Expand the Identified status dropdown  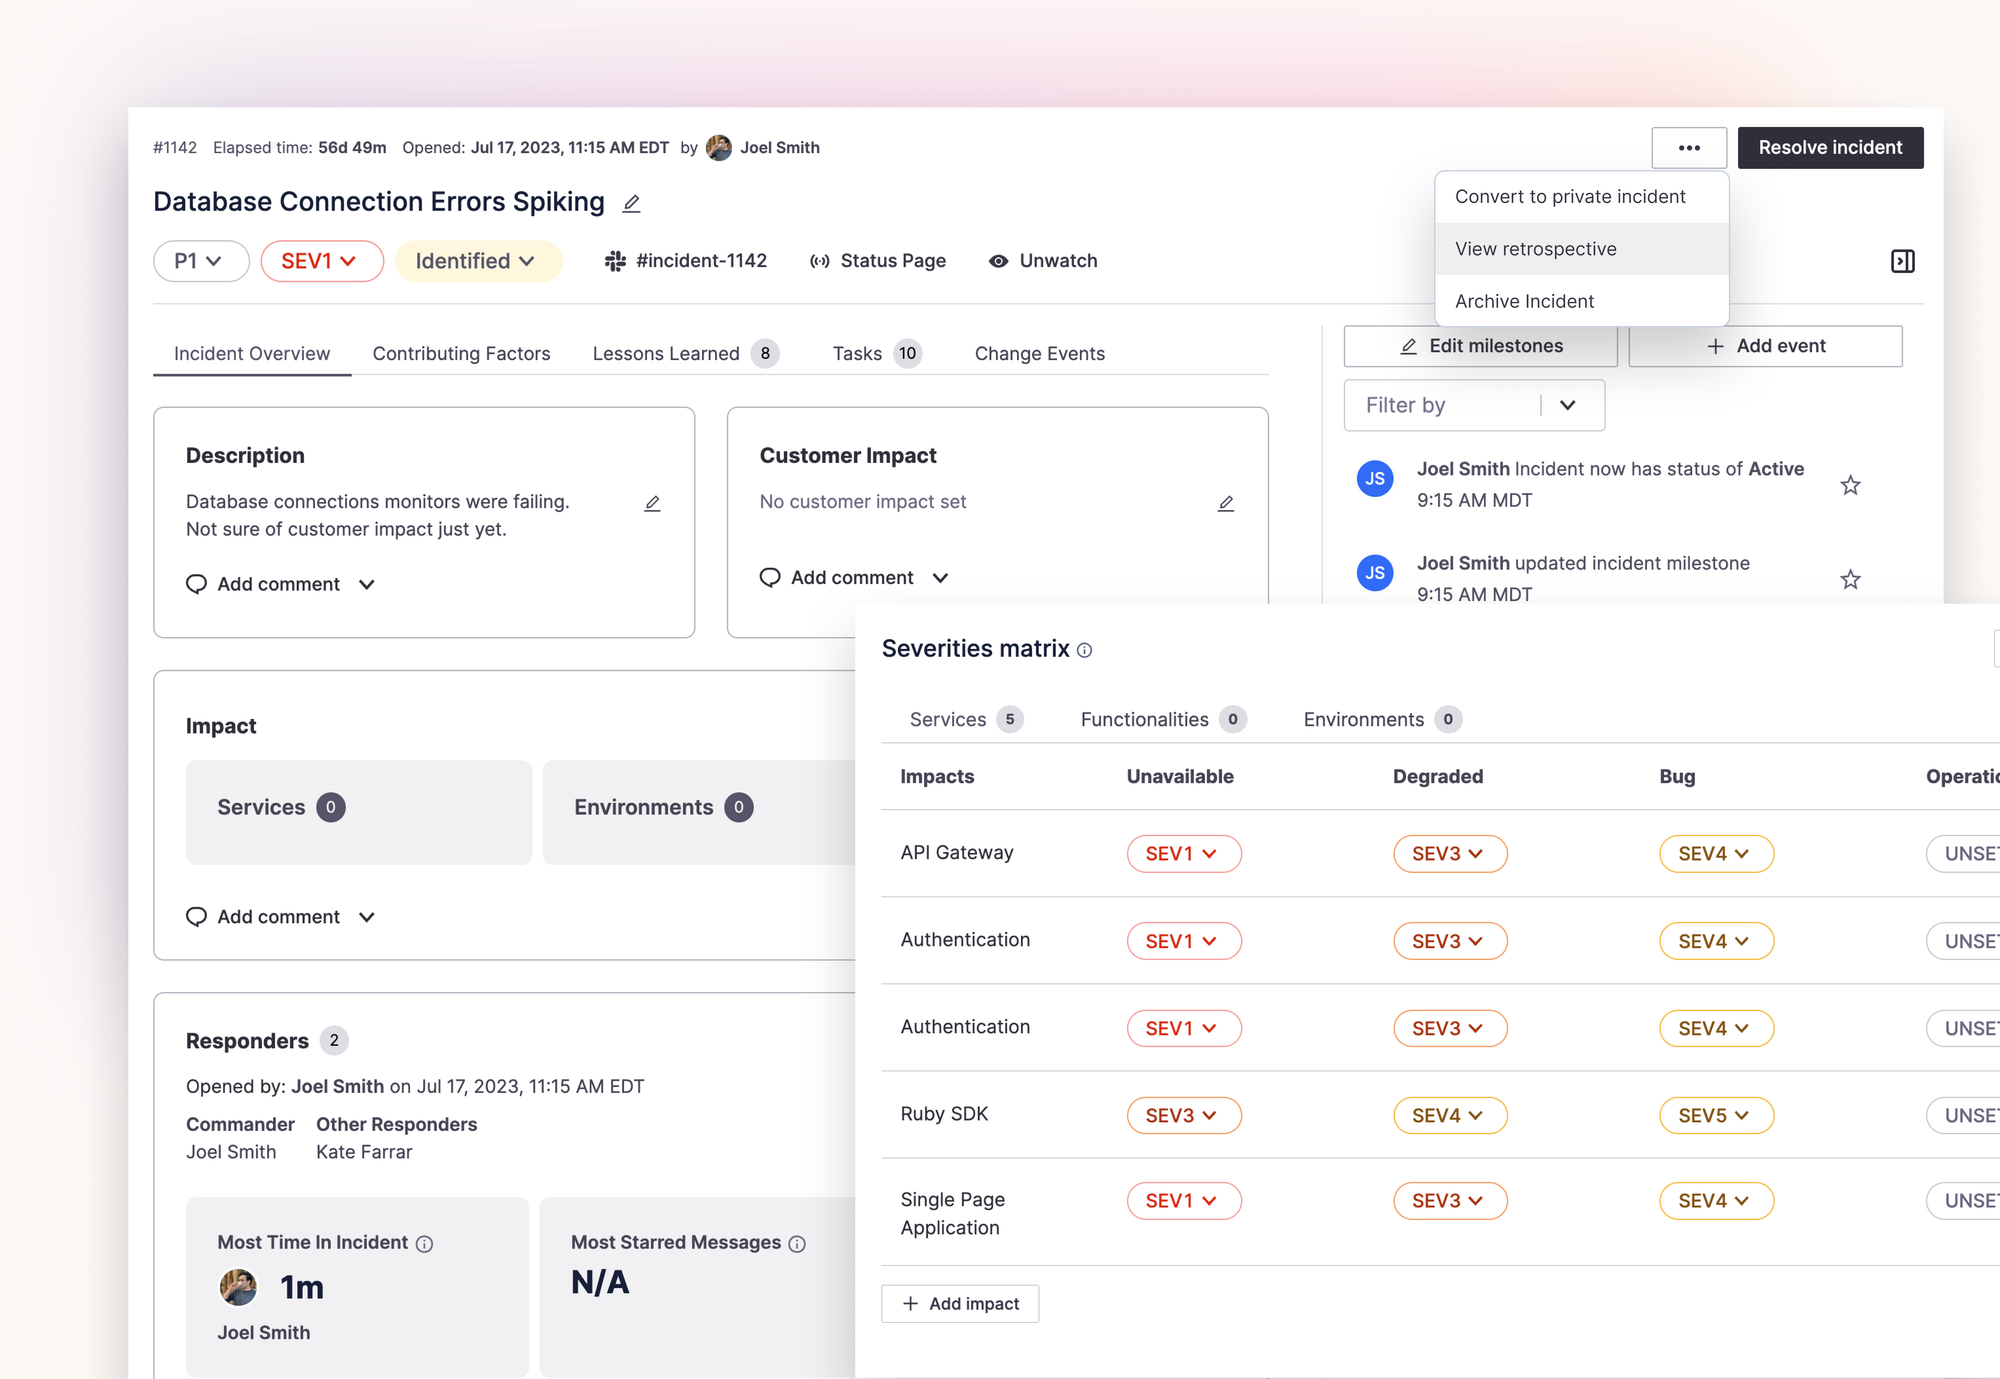[x=477, y=261]
